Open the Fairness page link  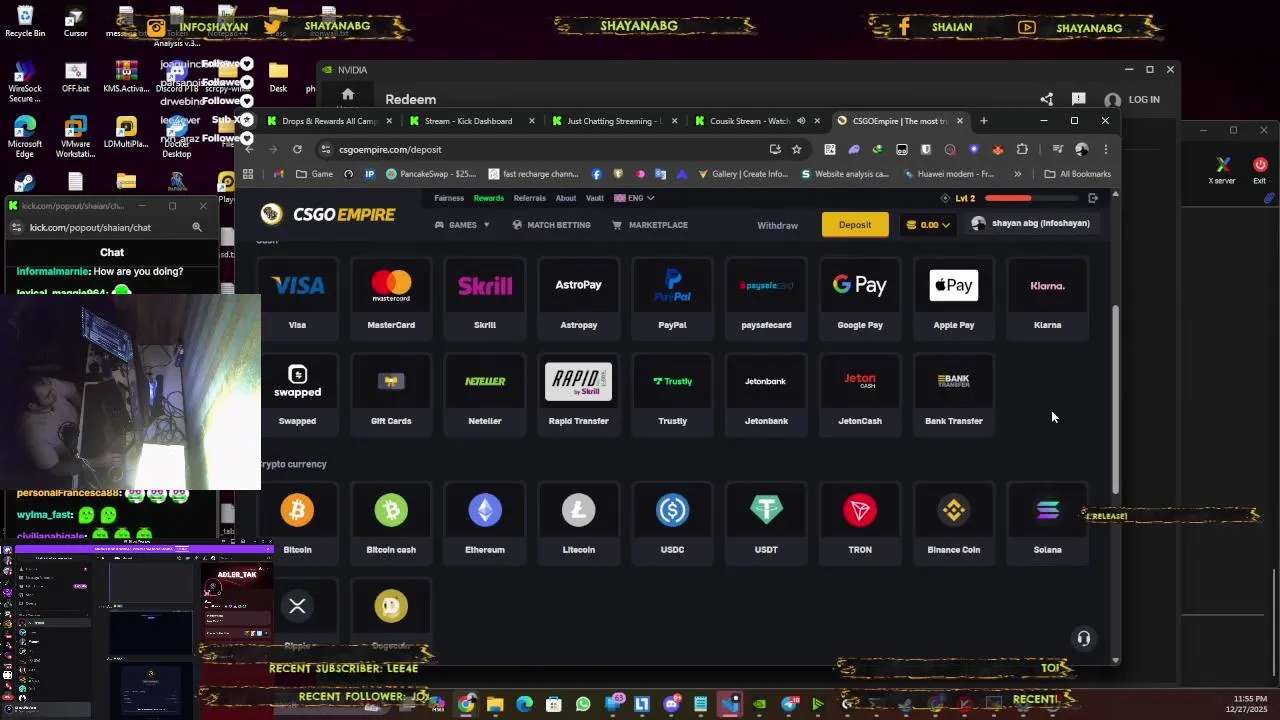click(x=449, y=198)
